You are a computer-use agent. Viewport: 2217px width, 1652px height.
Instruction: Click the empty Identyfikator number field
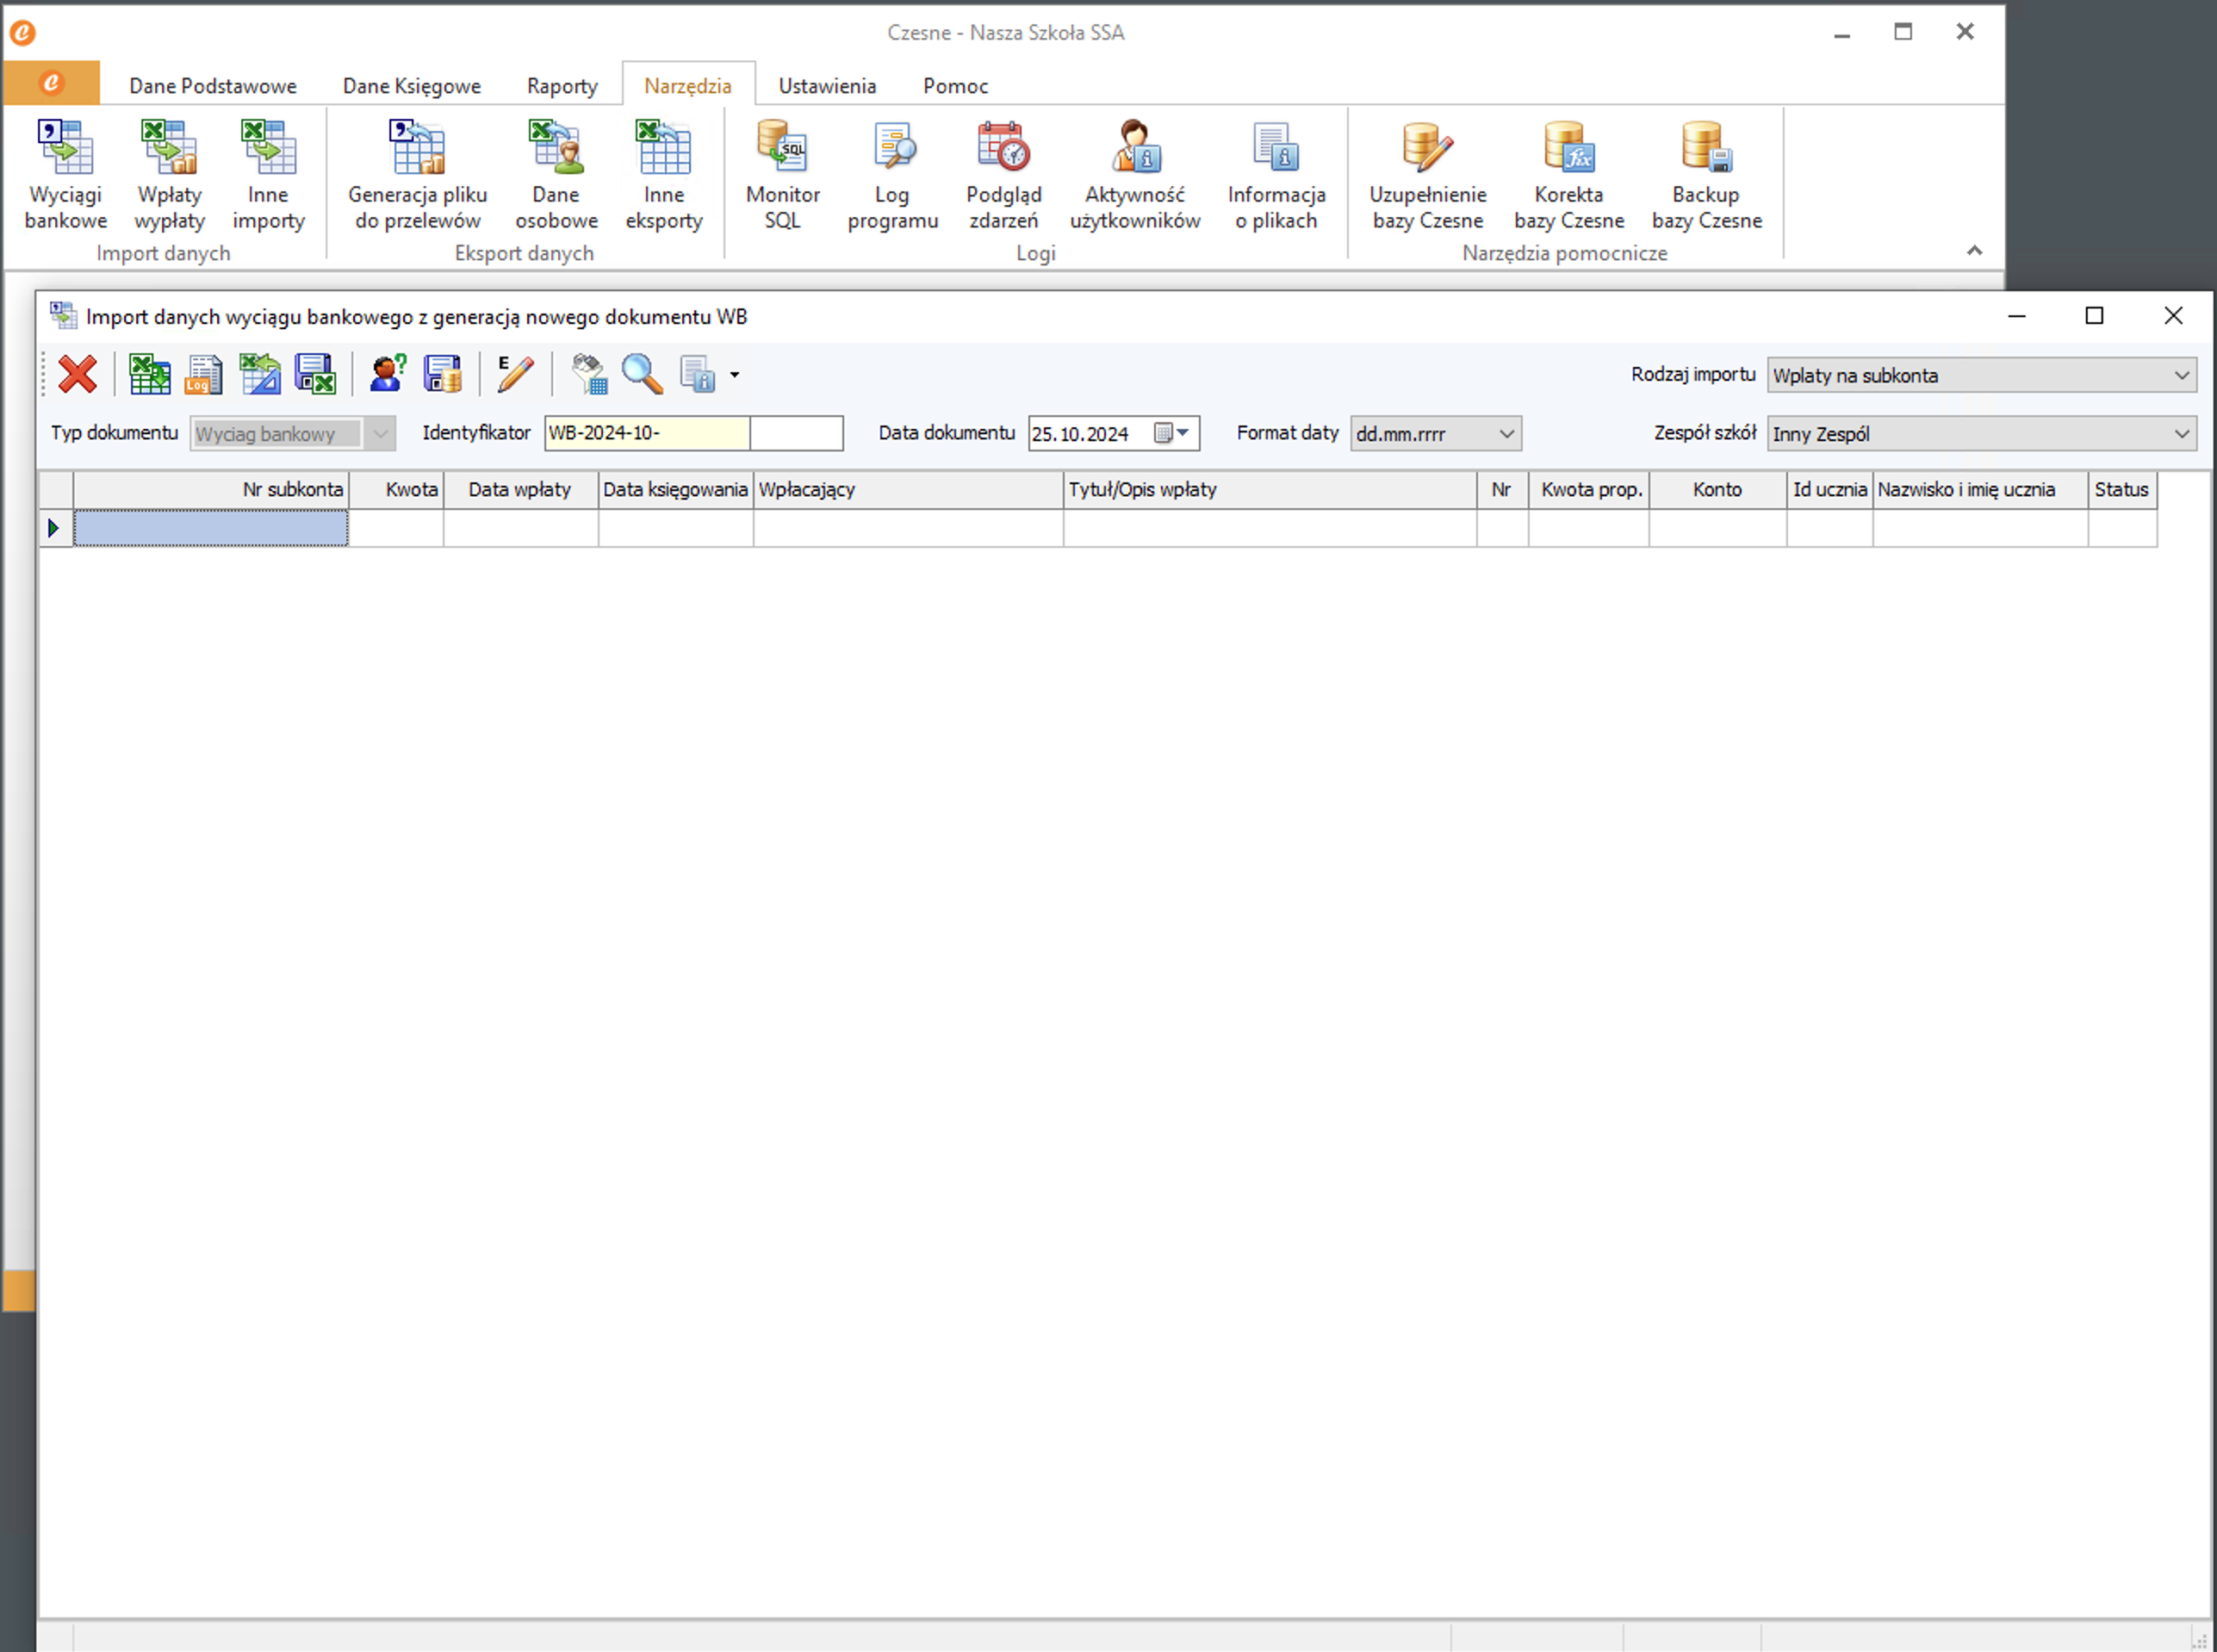(796, 433)
